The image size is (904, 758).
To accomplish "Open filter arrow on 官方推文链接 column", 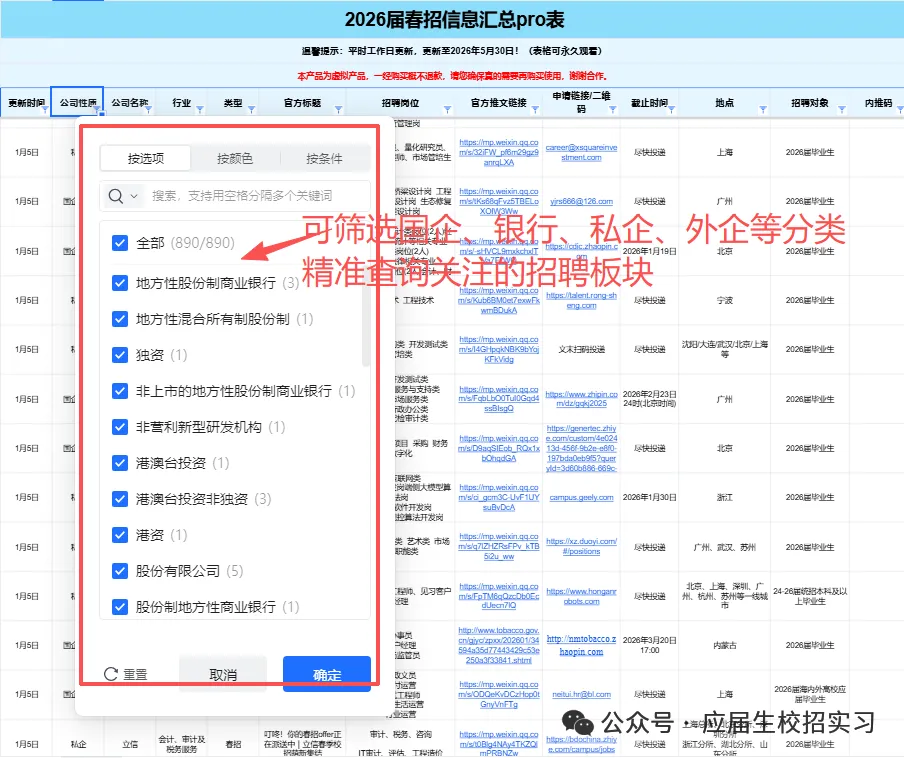I will tap(535, 109).
